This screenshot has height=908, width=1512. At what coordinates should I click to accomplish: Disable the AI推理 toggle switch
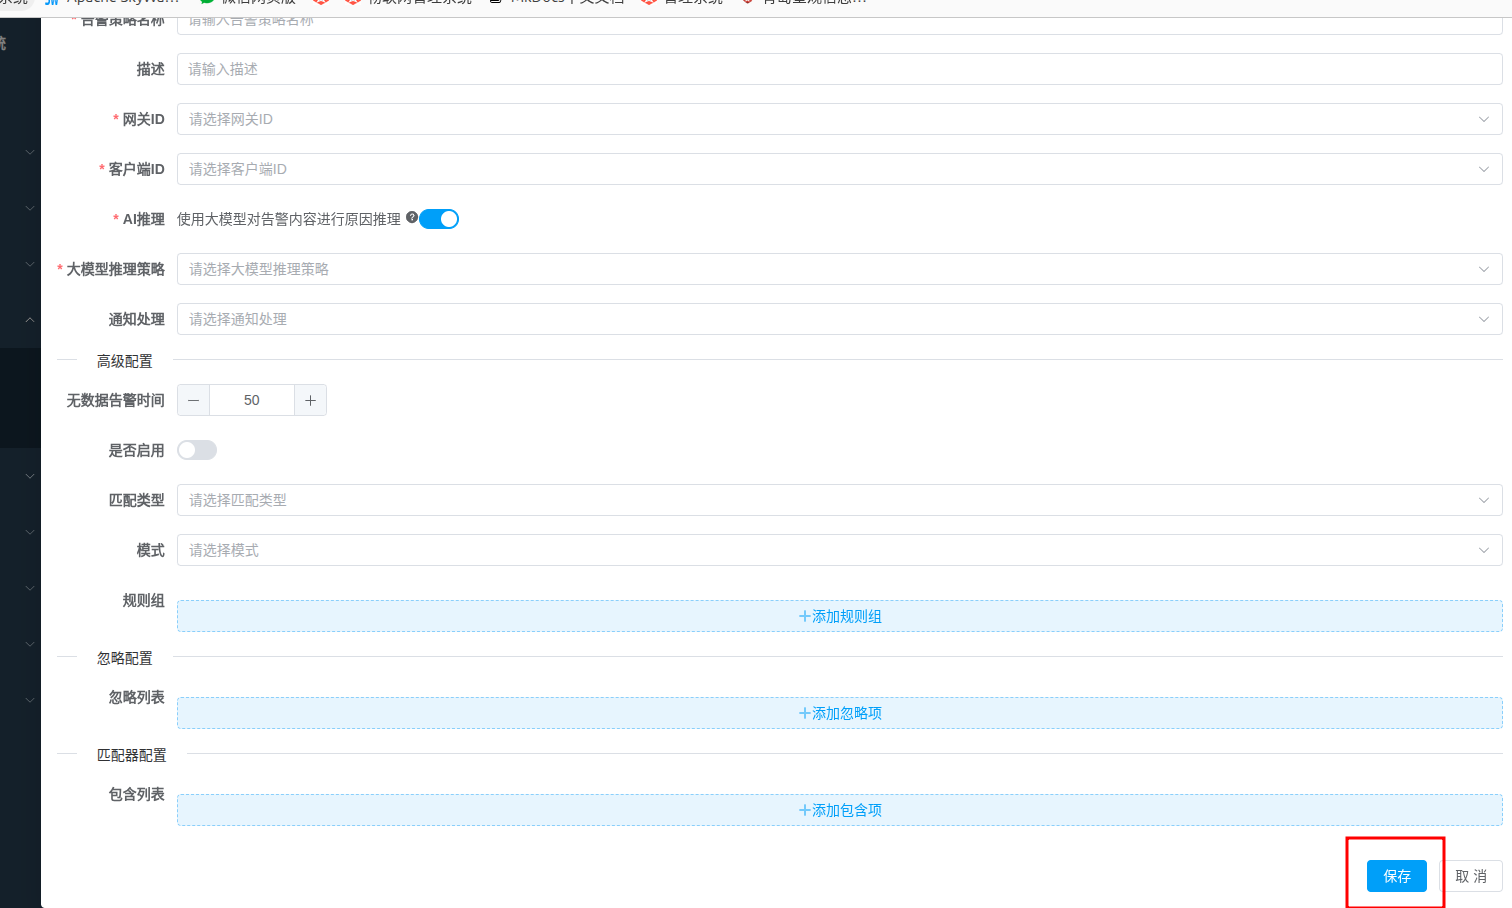pyautogui.click(x=439, y=218)
